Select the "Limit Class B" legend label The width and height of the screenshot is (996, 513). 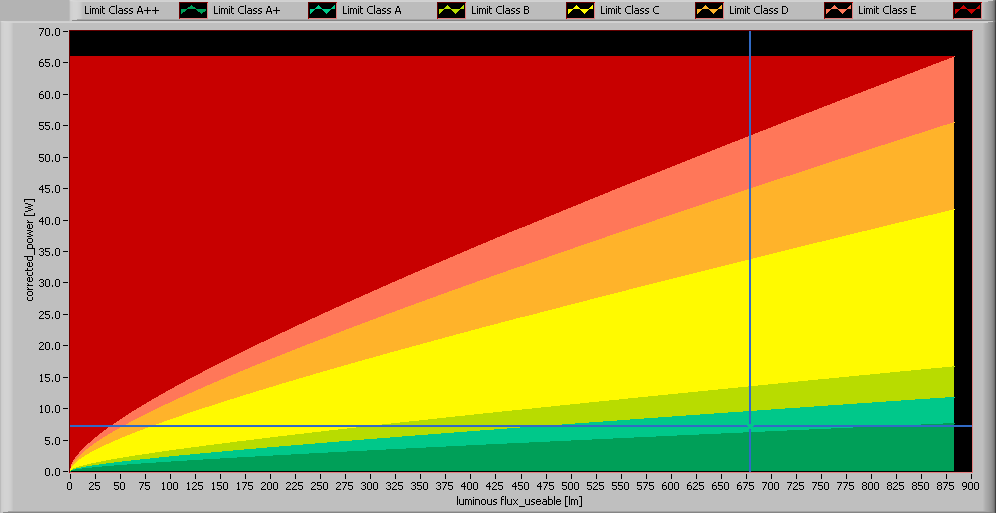pos(500,11)
